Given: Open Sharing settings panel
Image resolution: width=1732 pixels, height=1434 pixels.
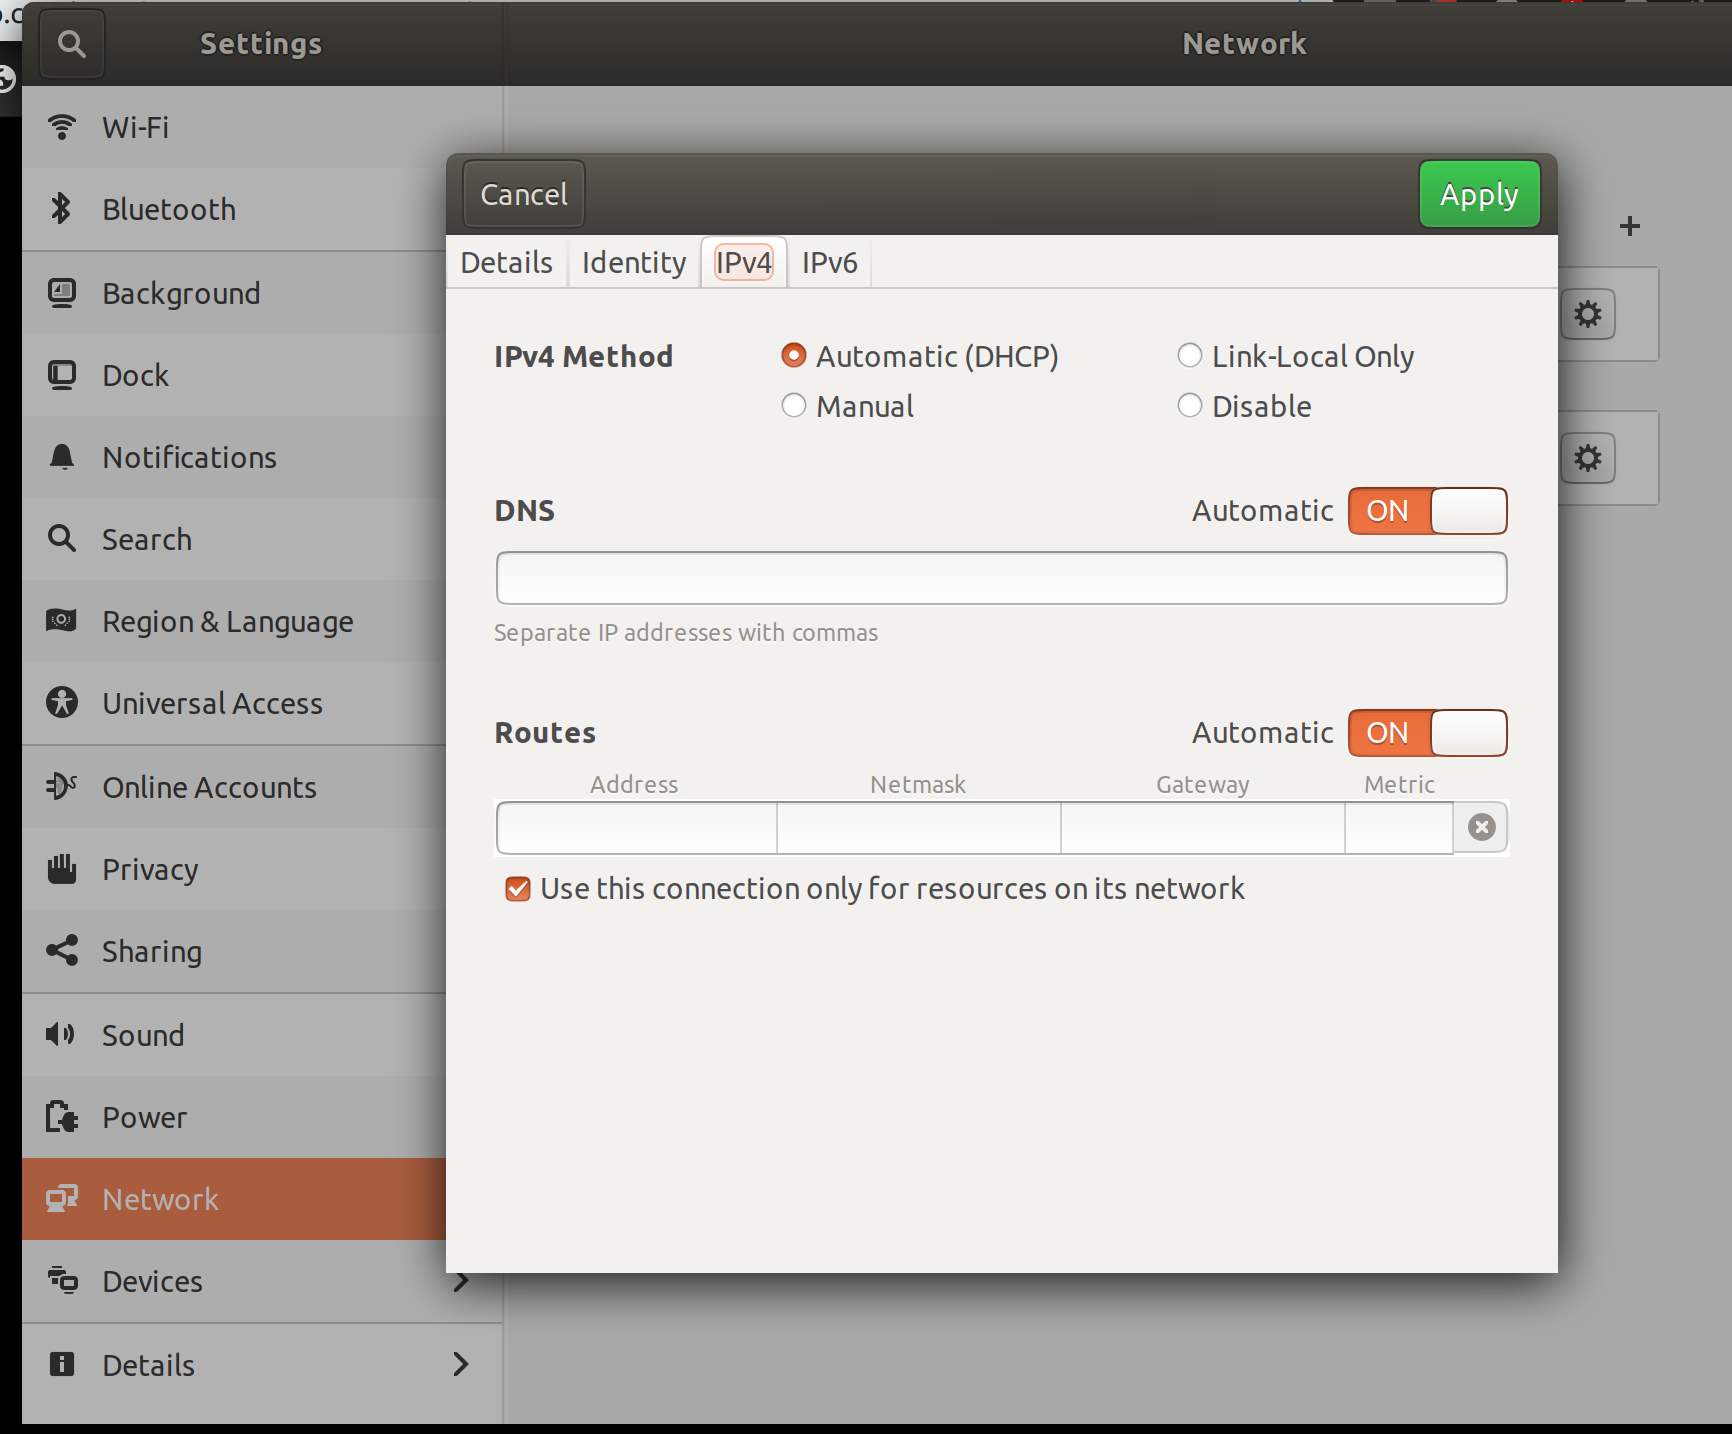Looking at the screenshot, I should pos(234,951).
